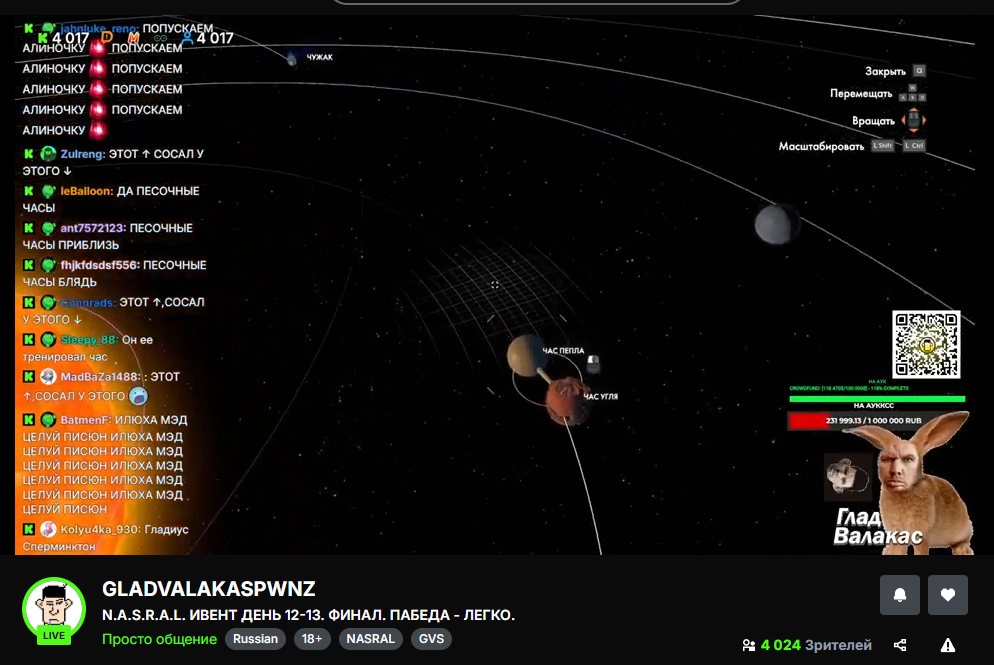Screen dimensions: 994x665
Task: Click the ЧАС УГЛЯ planet label
Action: 600,396
